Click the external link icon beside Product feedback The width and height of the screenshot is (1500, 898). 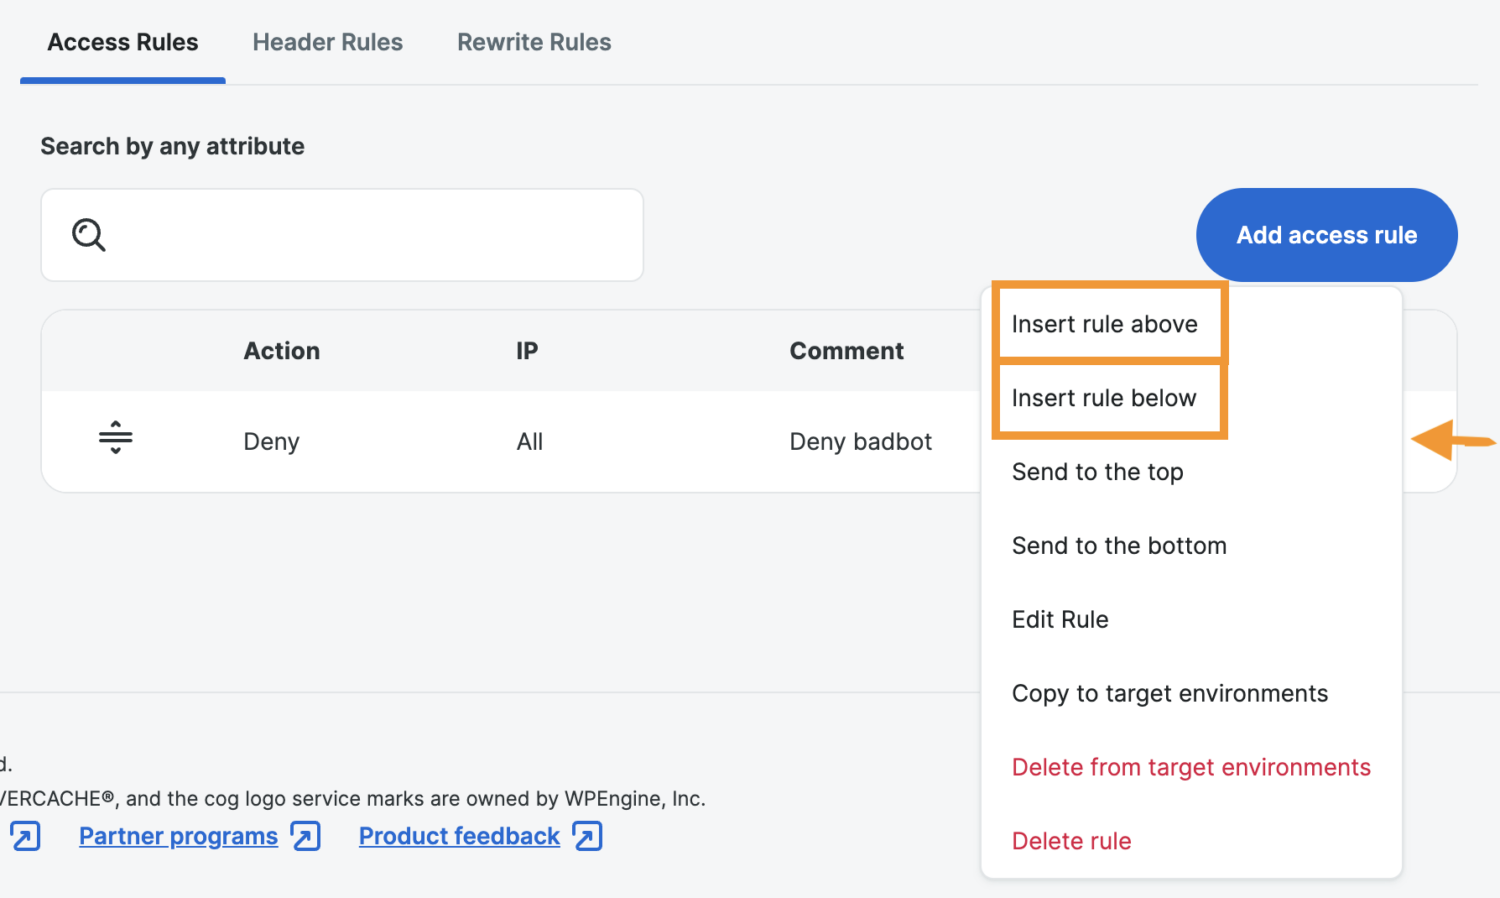pos(588,836)
